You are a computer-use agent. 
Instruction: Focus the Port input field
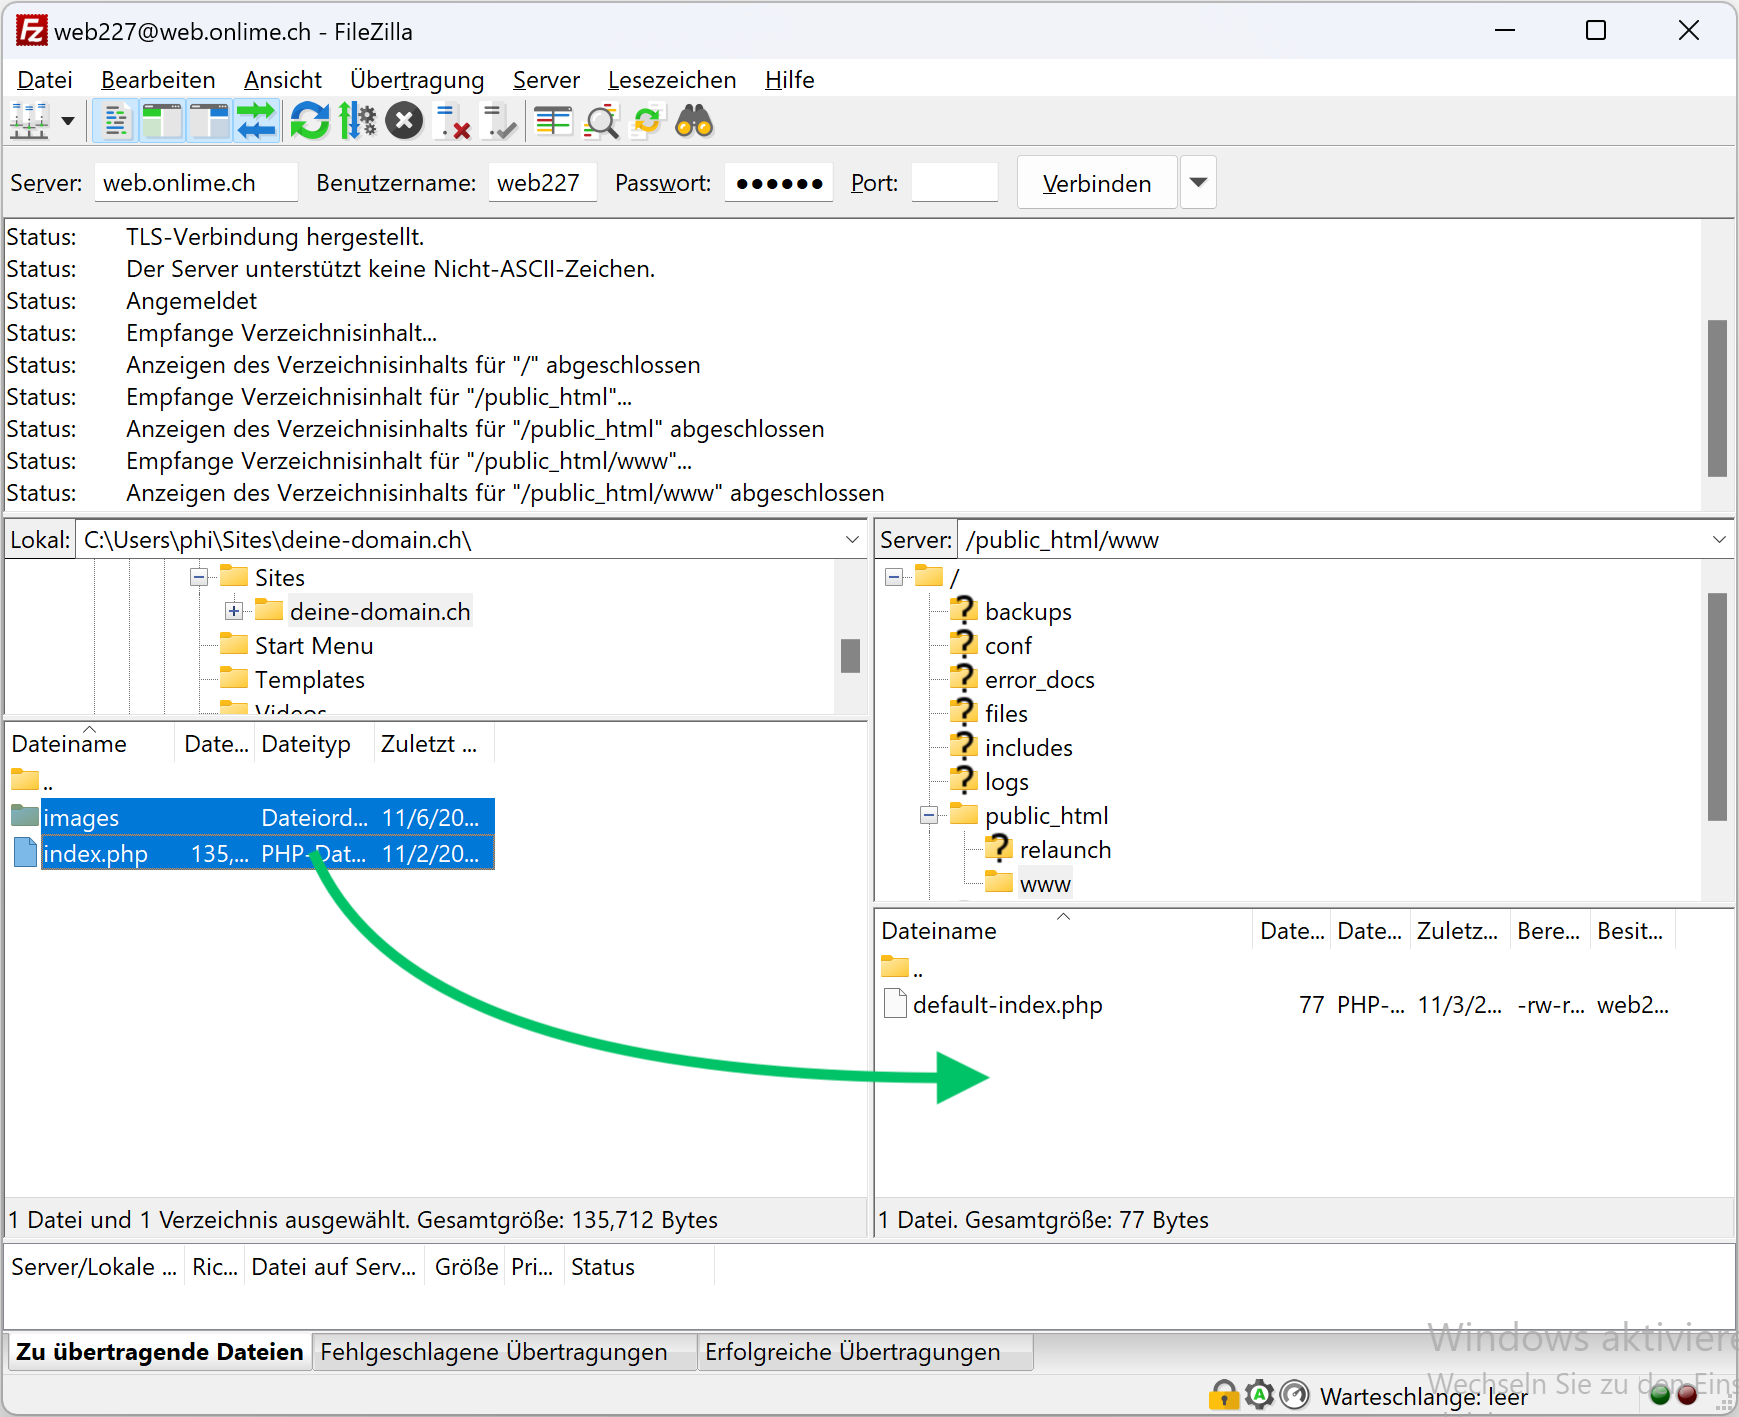[x=955, y=183]
